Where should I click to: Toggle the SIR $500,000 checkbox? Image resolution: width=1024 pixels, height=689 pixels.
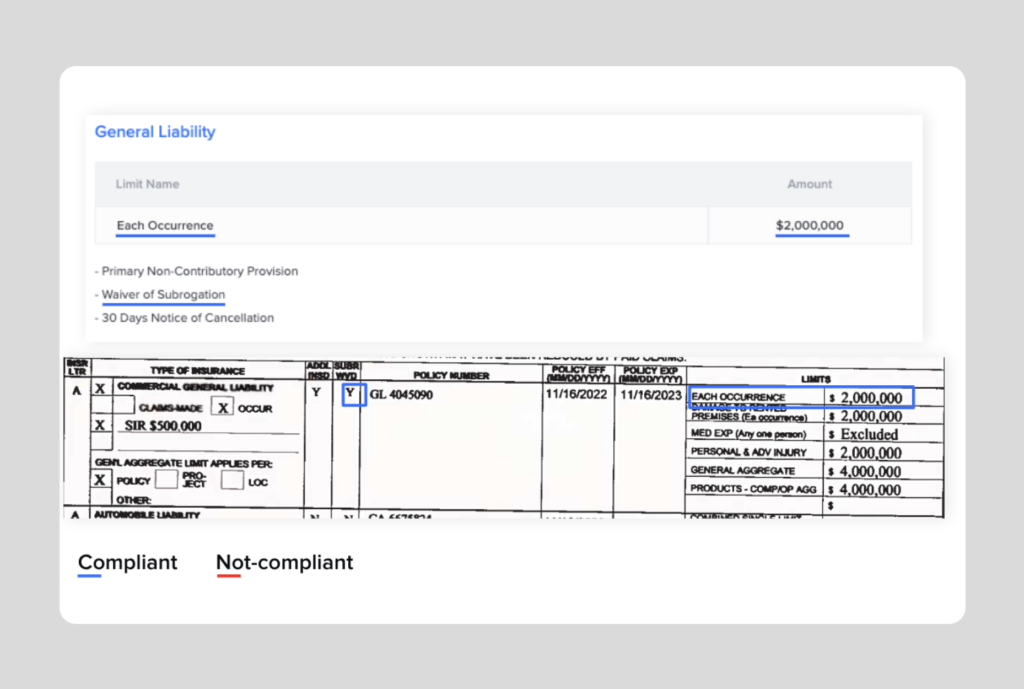(101, 425)
